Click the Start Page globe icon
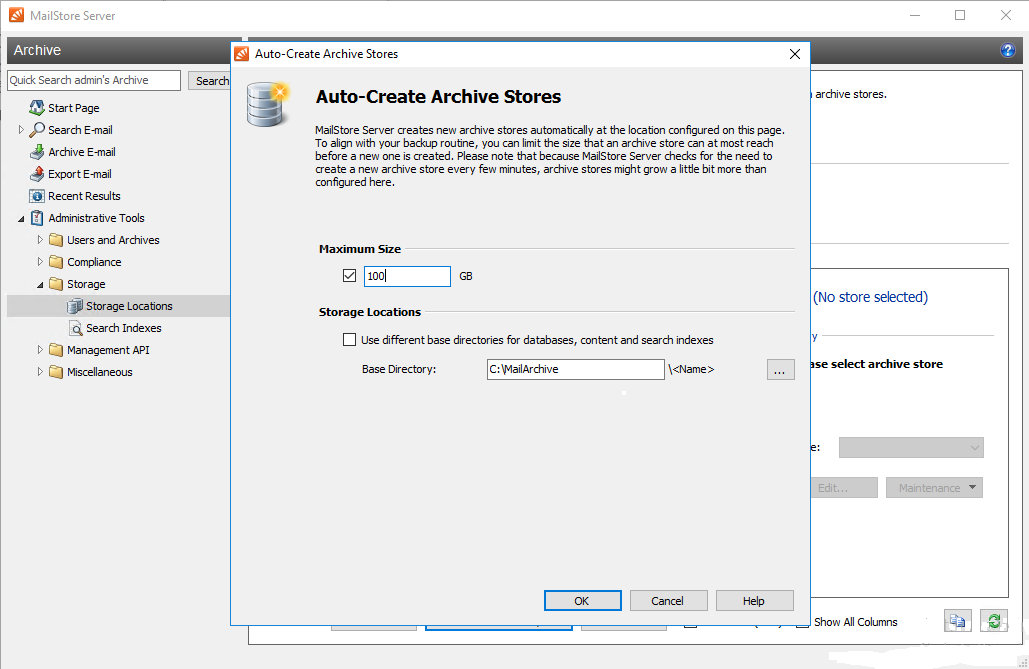The width and height of the screenshot is (1029, 669). coord(37,108)
